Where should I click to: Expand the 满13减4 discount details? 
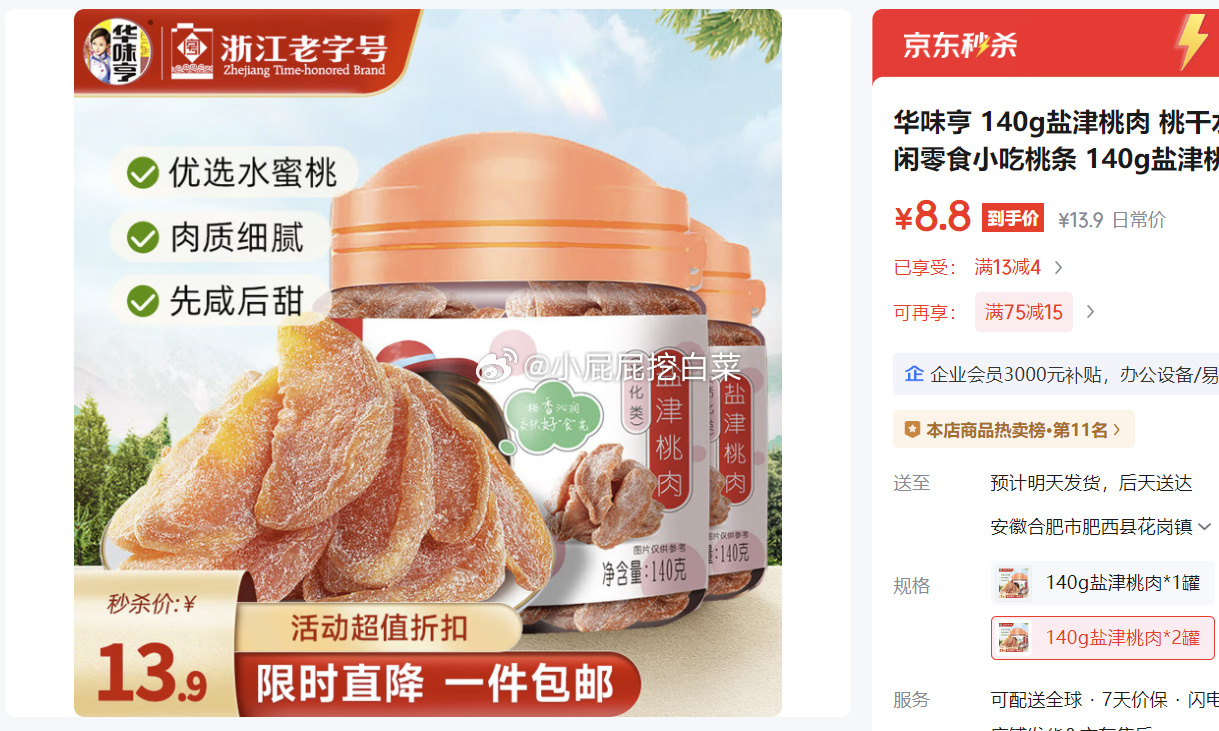(x=1059, y=267)
